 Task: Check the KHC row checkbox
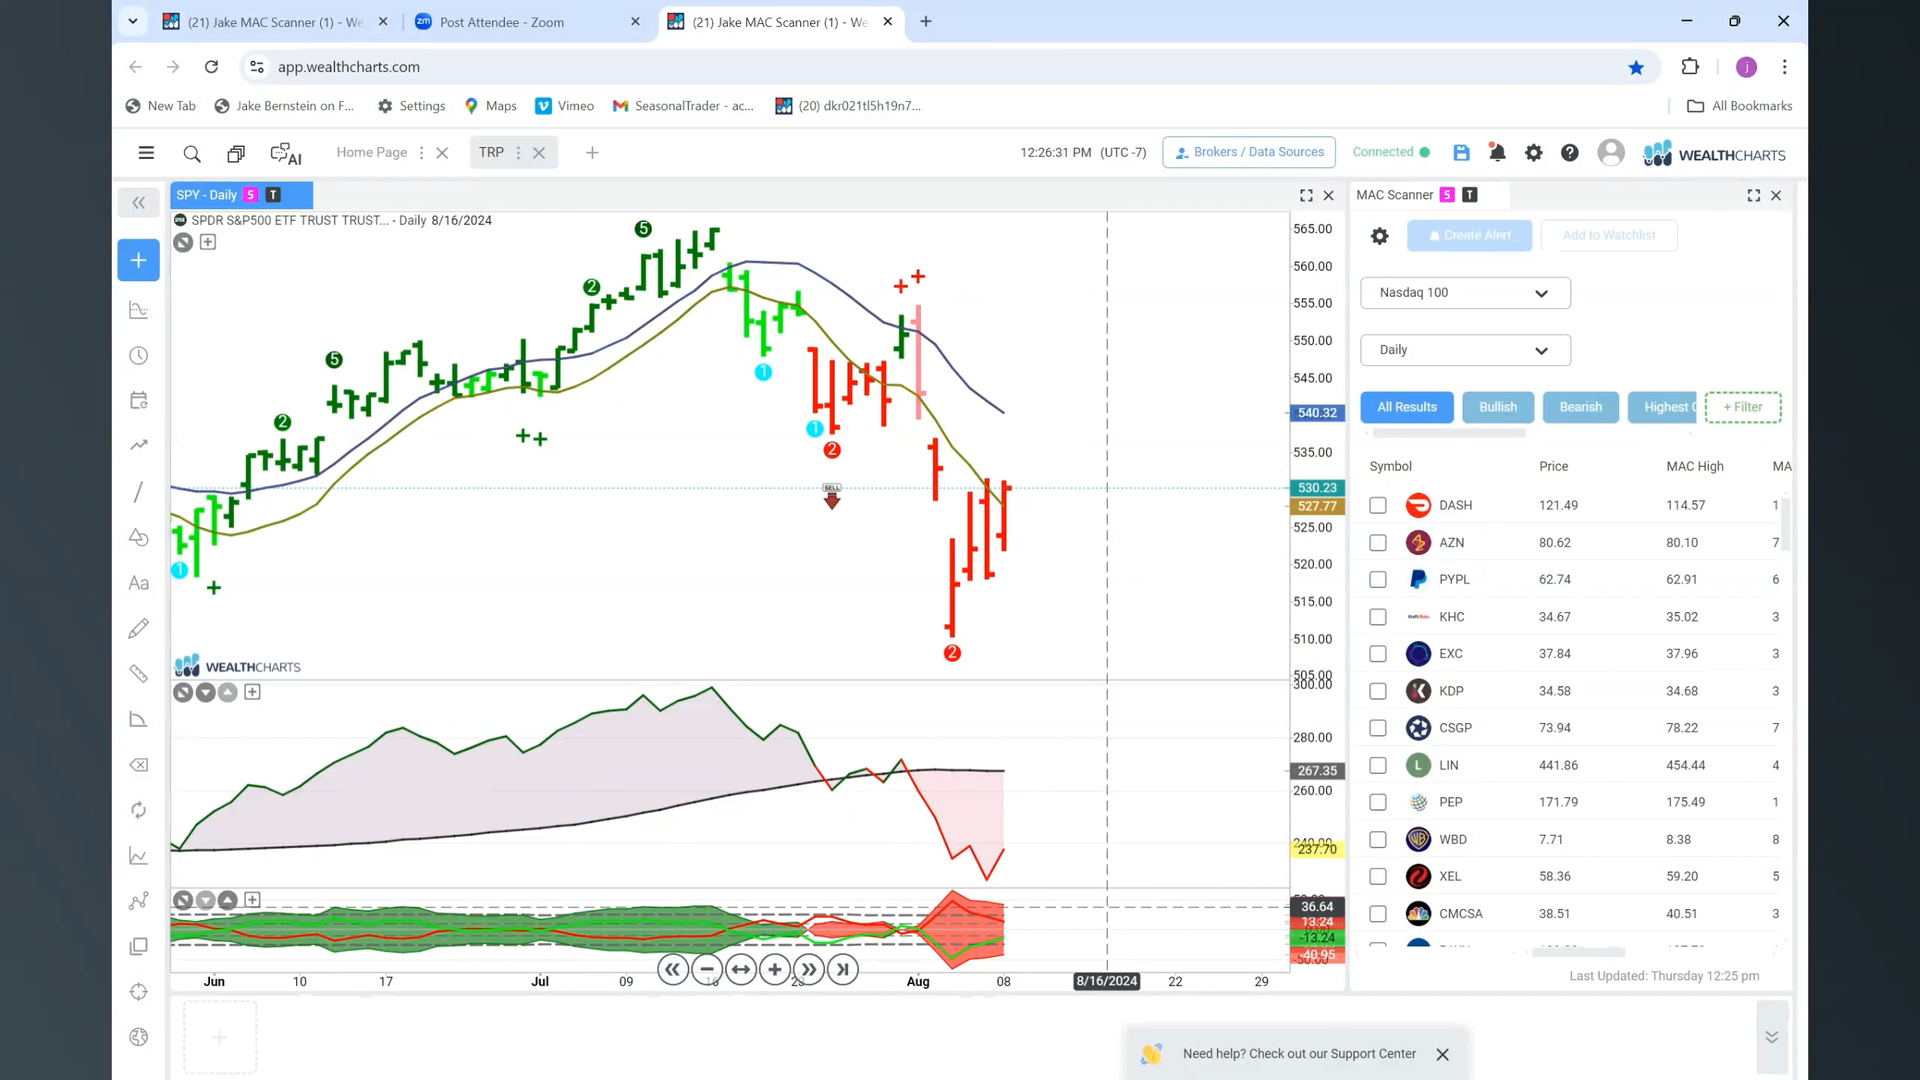[x=1378, y=617]
